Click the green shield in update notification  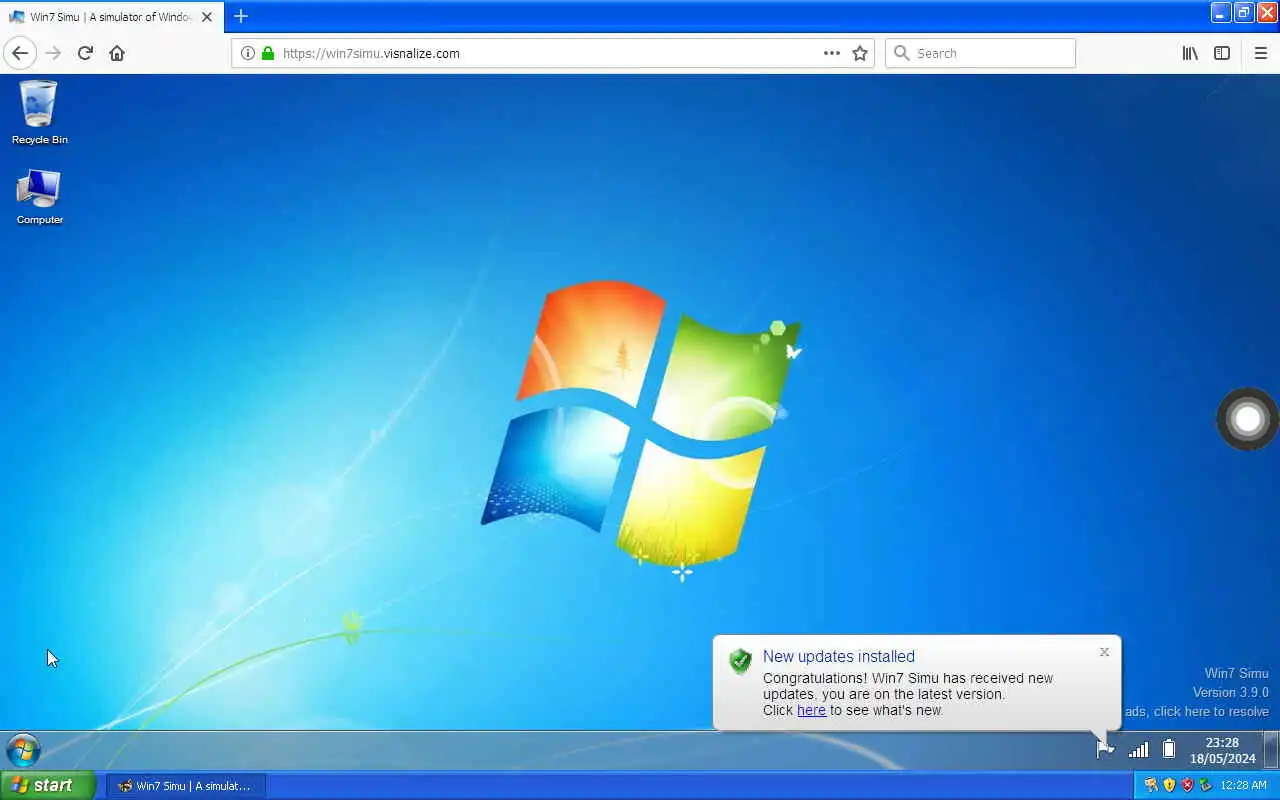pos(740,660)
